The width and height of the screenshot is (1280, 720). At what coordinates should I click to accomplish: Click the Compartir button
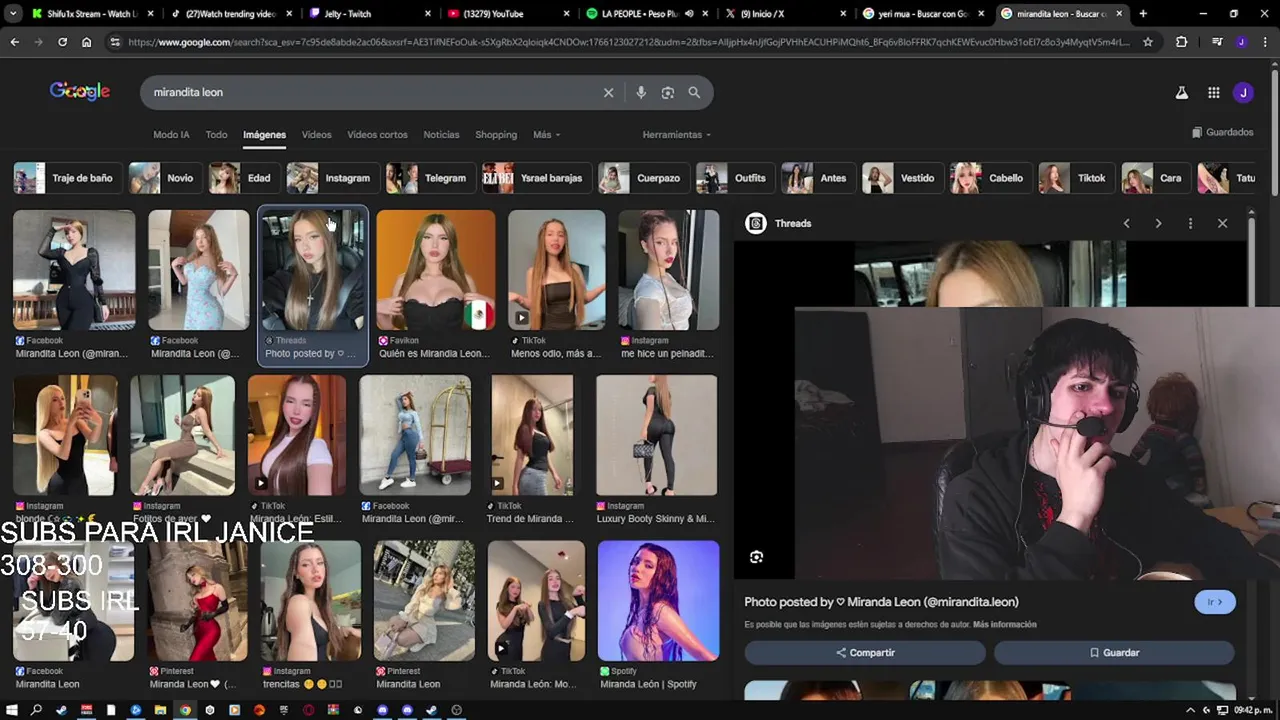pos(865,652)
